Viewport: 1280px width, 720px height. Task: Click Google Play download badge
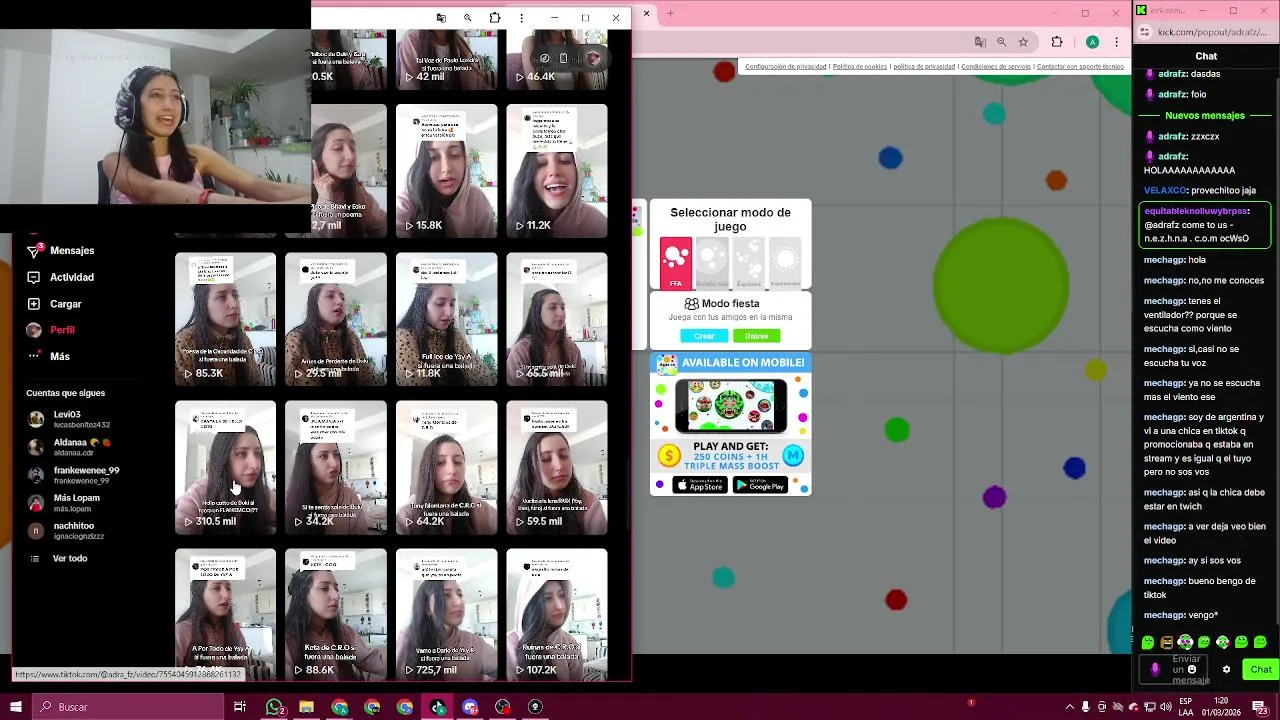pyautogui.click(x=761, y=485)
